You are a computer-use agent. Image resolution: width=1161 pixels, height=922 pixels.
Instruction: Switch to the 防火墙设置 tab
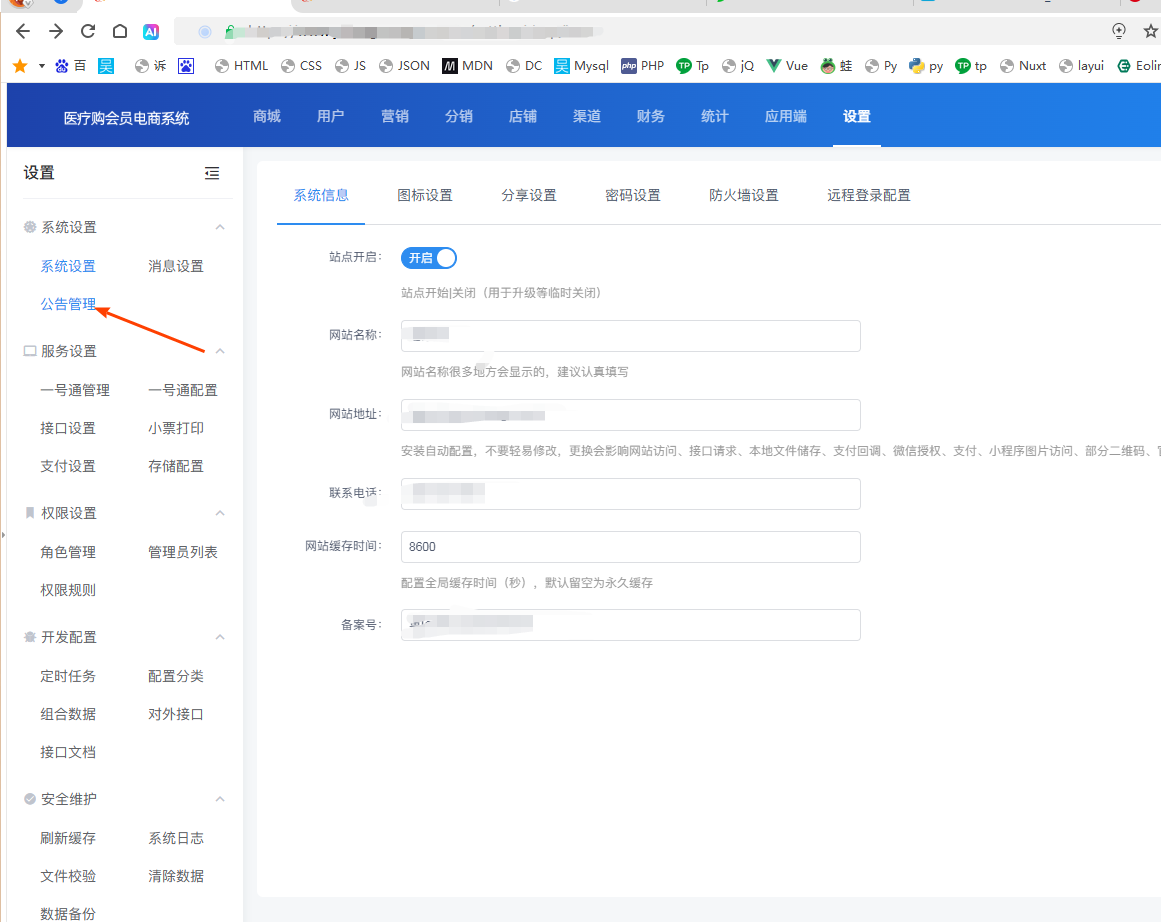pyautogui.click(x=743, y=196)
